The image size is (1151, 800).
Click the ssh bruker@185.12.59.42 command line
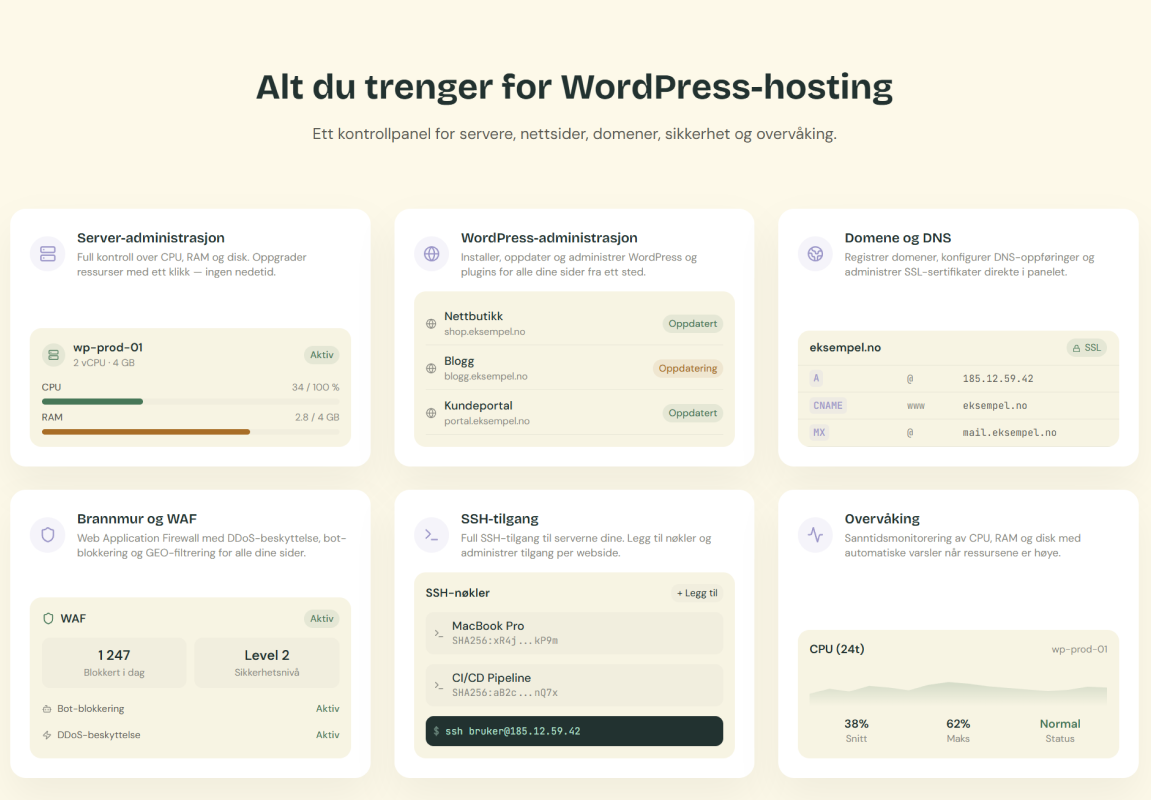tap(573, 731)
